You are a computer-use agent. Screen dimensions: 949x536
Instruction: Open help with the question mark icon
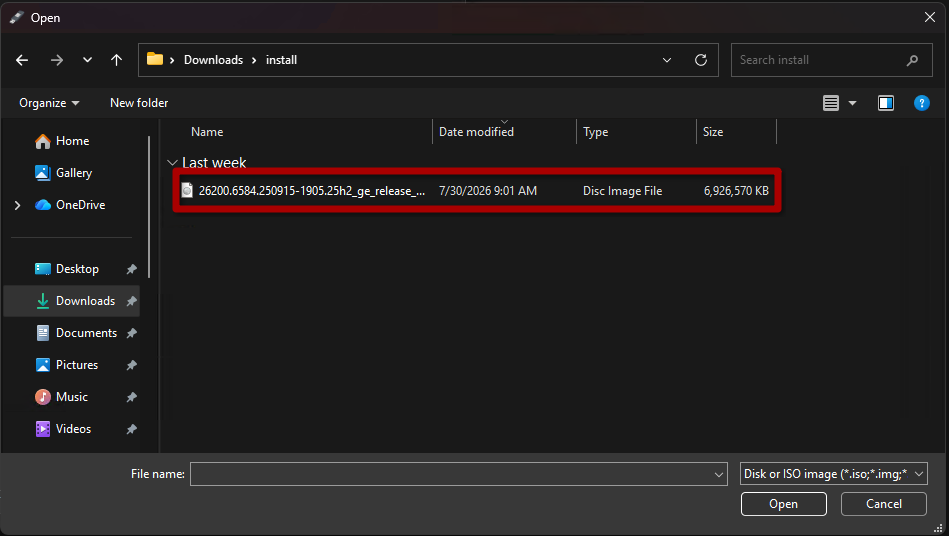922,103
